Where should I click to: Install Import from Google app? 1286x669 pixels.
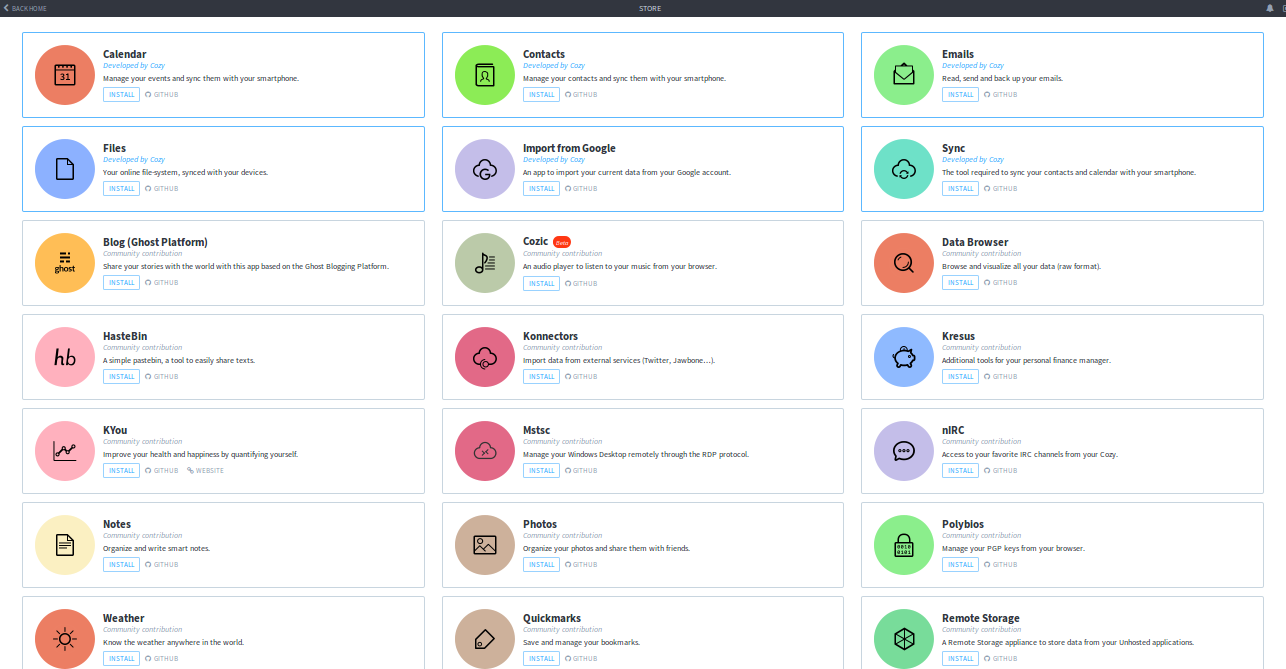tap(542, 189)
